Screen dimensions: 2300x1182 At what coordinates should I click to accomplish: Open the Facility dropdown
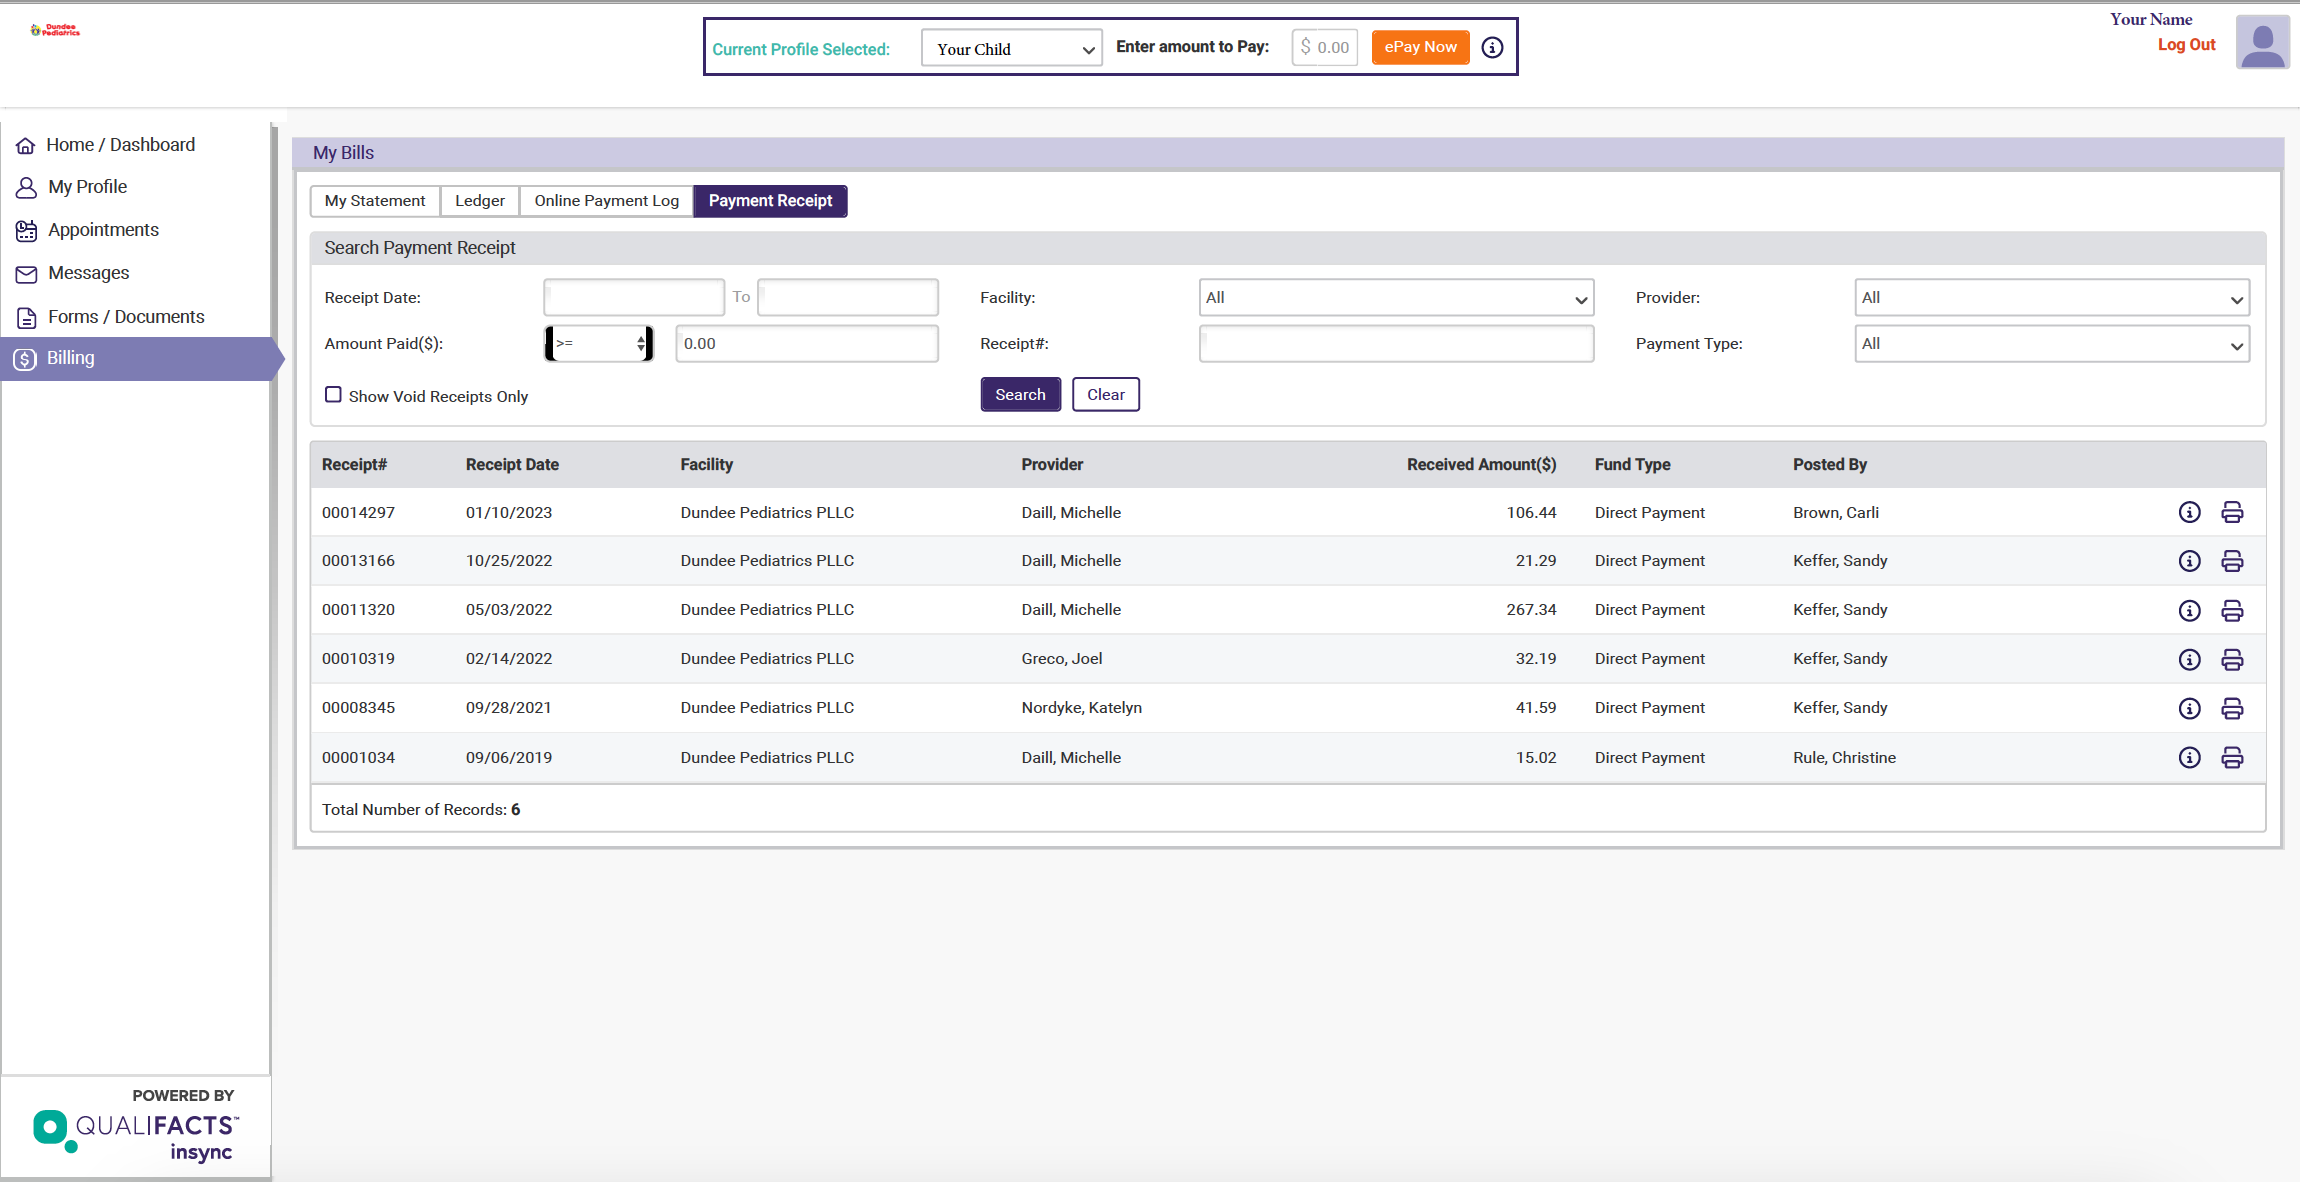tap(1396, 298)
